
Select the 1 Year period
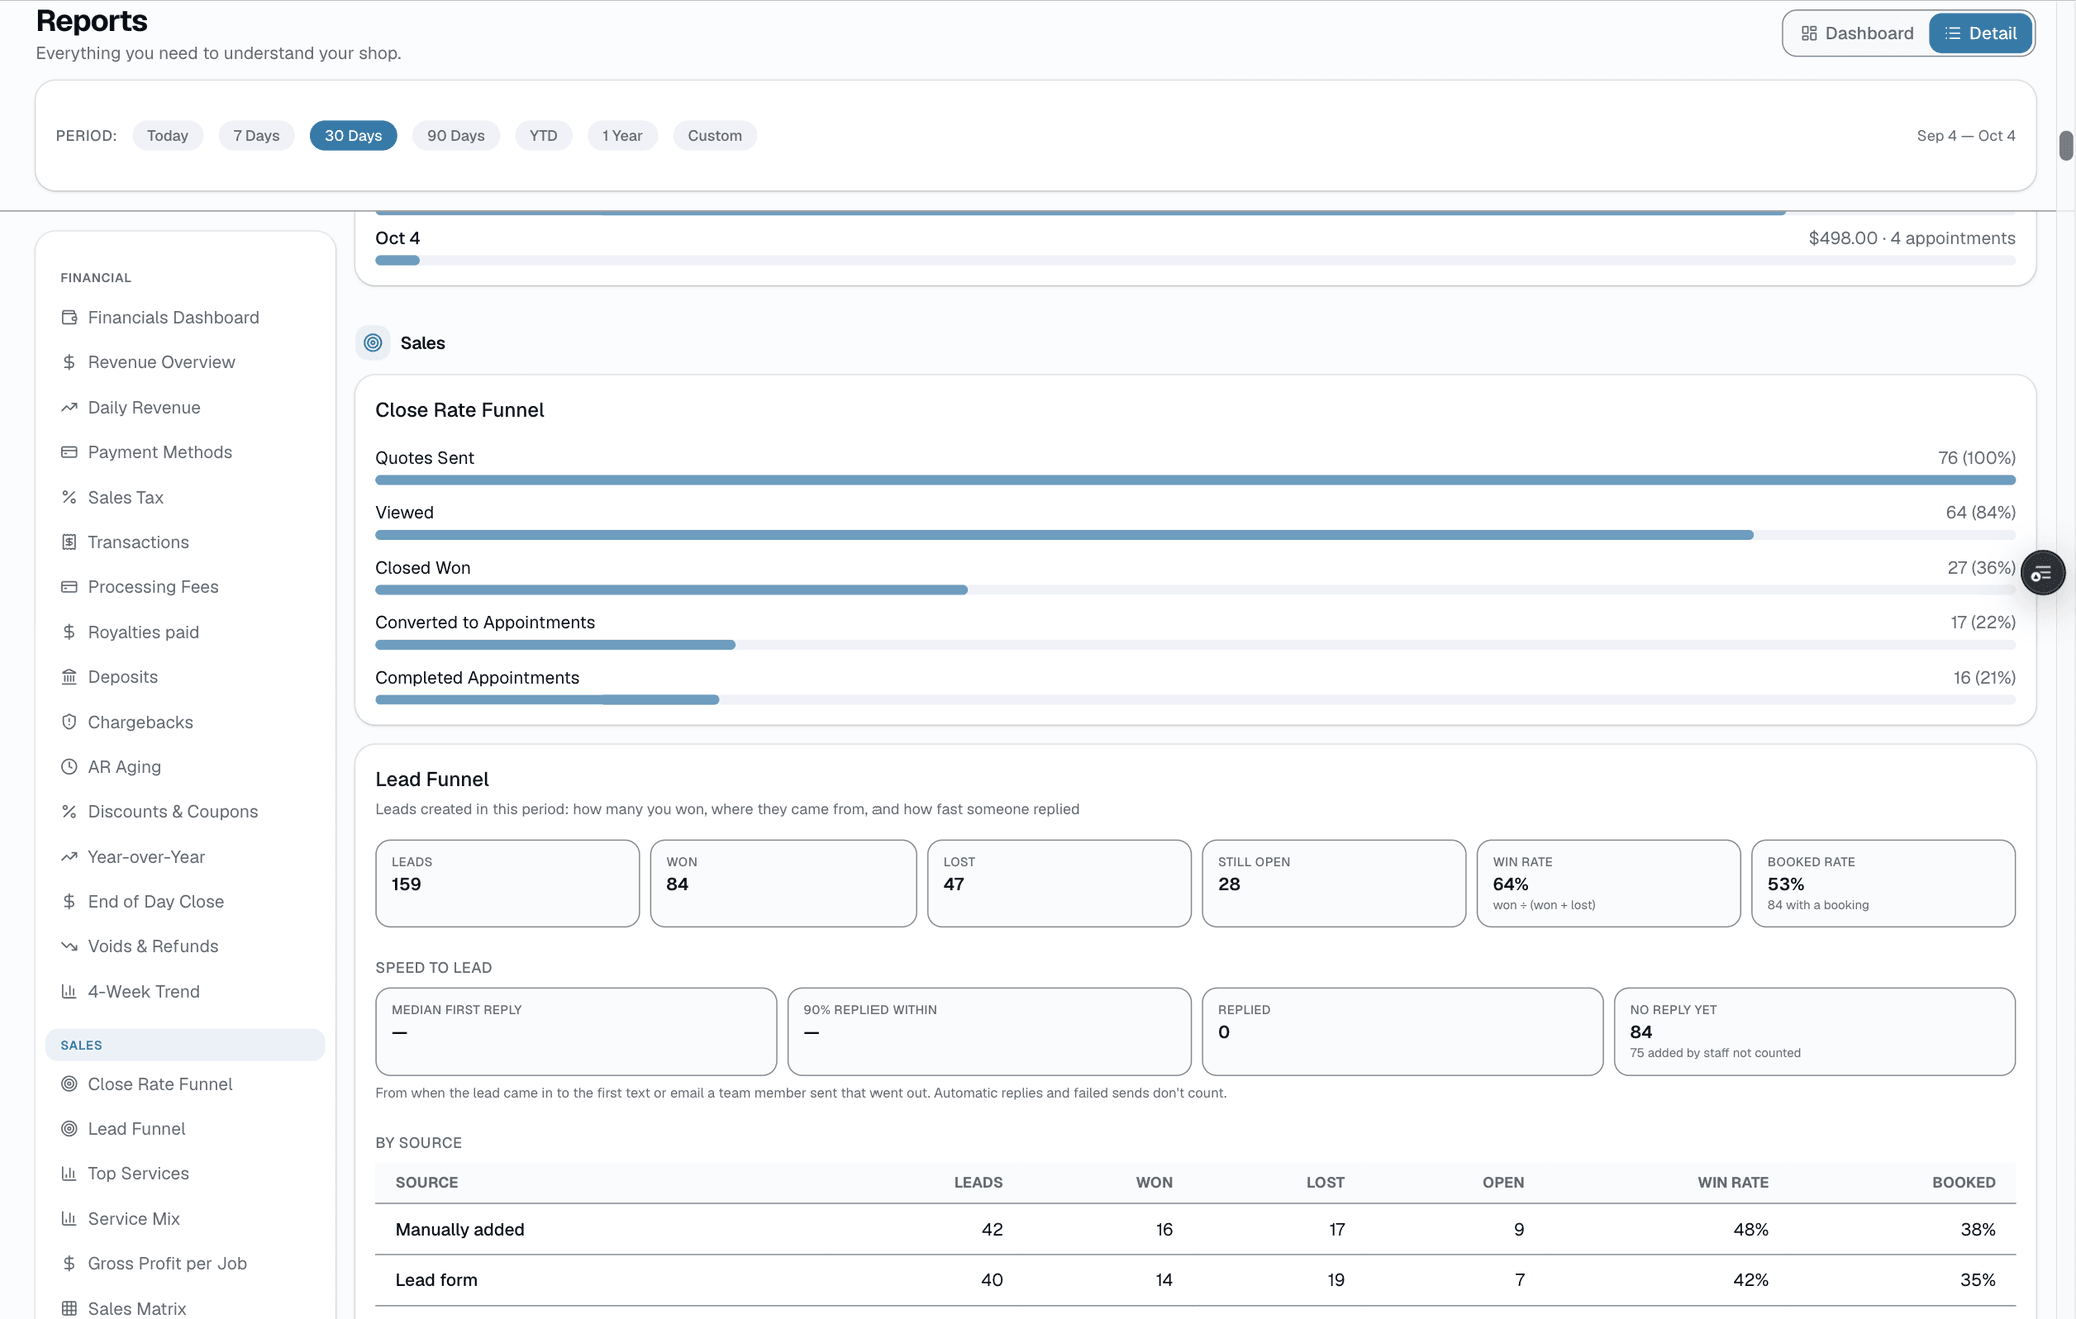[x=622, y=136]
